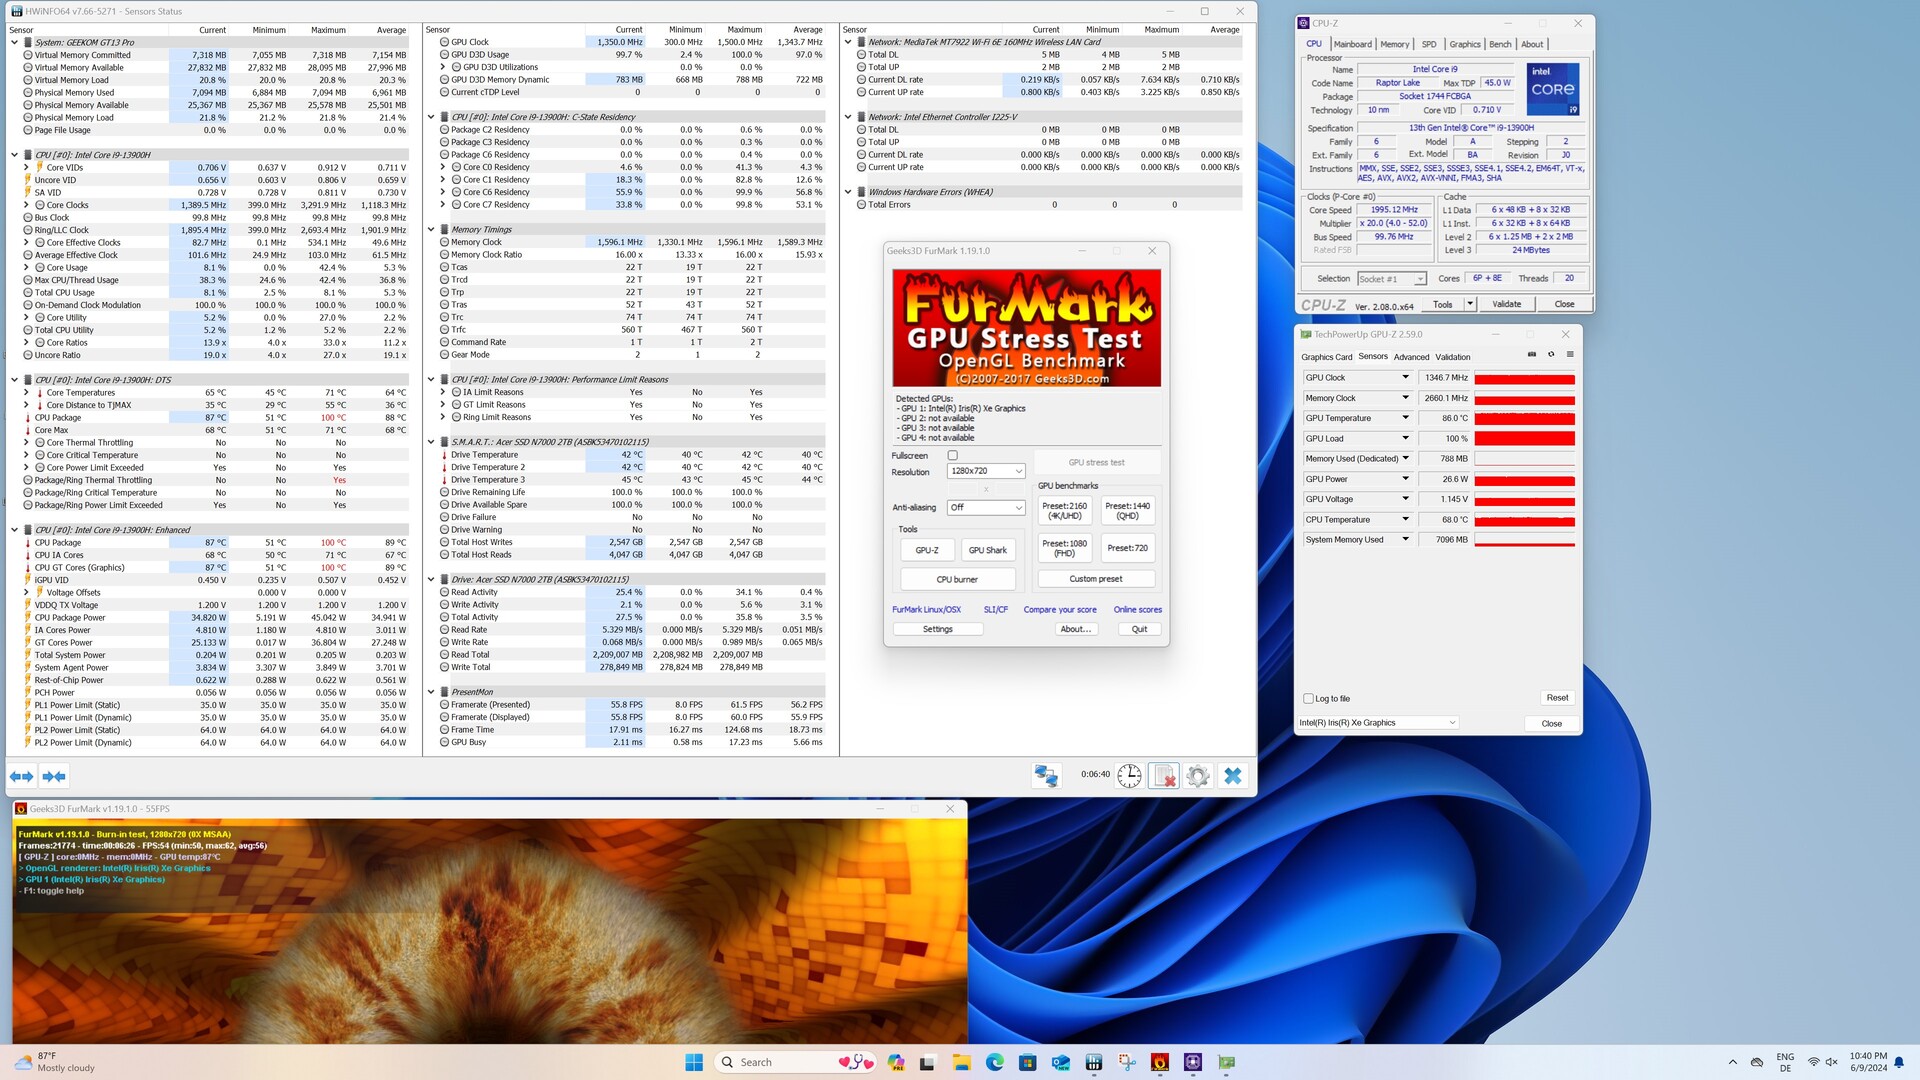Image resolution: width=1920 pixels, height=1080 pixels.
Task: Click the volume muted tray icon
Action: tap(1831, 1062)
